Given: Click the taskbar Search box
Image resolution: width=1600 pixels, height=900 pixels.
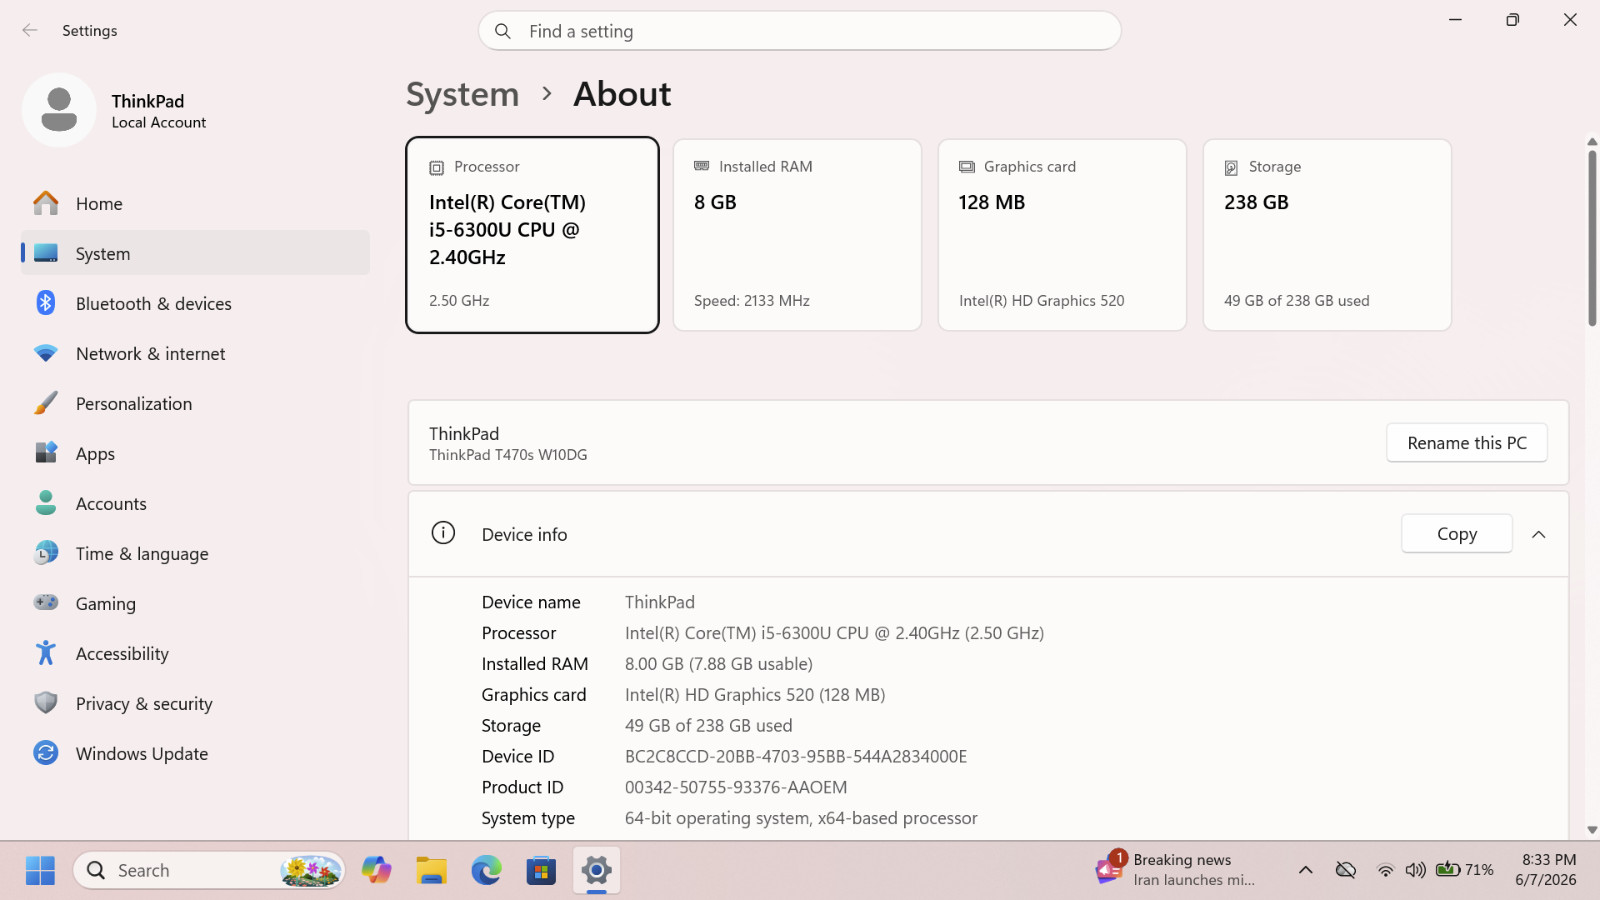Looking at the screenshot, I should click(209, 870).
